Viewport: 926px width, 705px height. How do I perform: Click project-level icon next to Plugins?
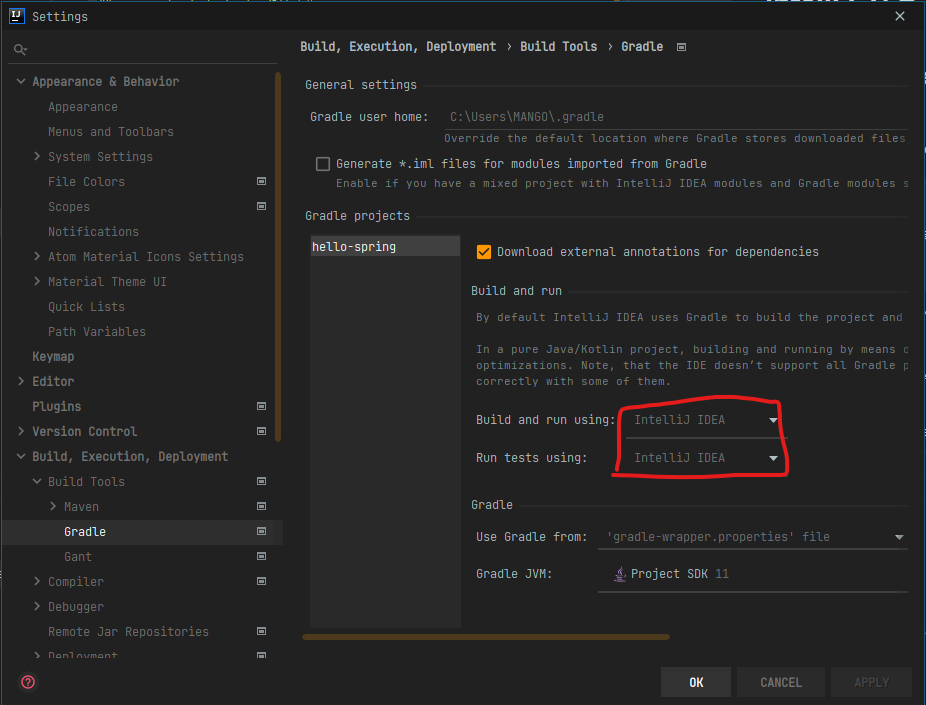click(261, 406)
